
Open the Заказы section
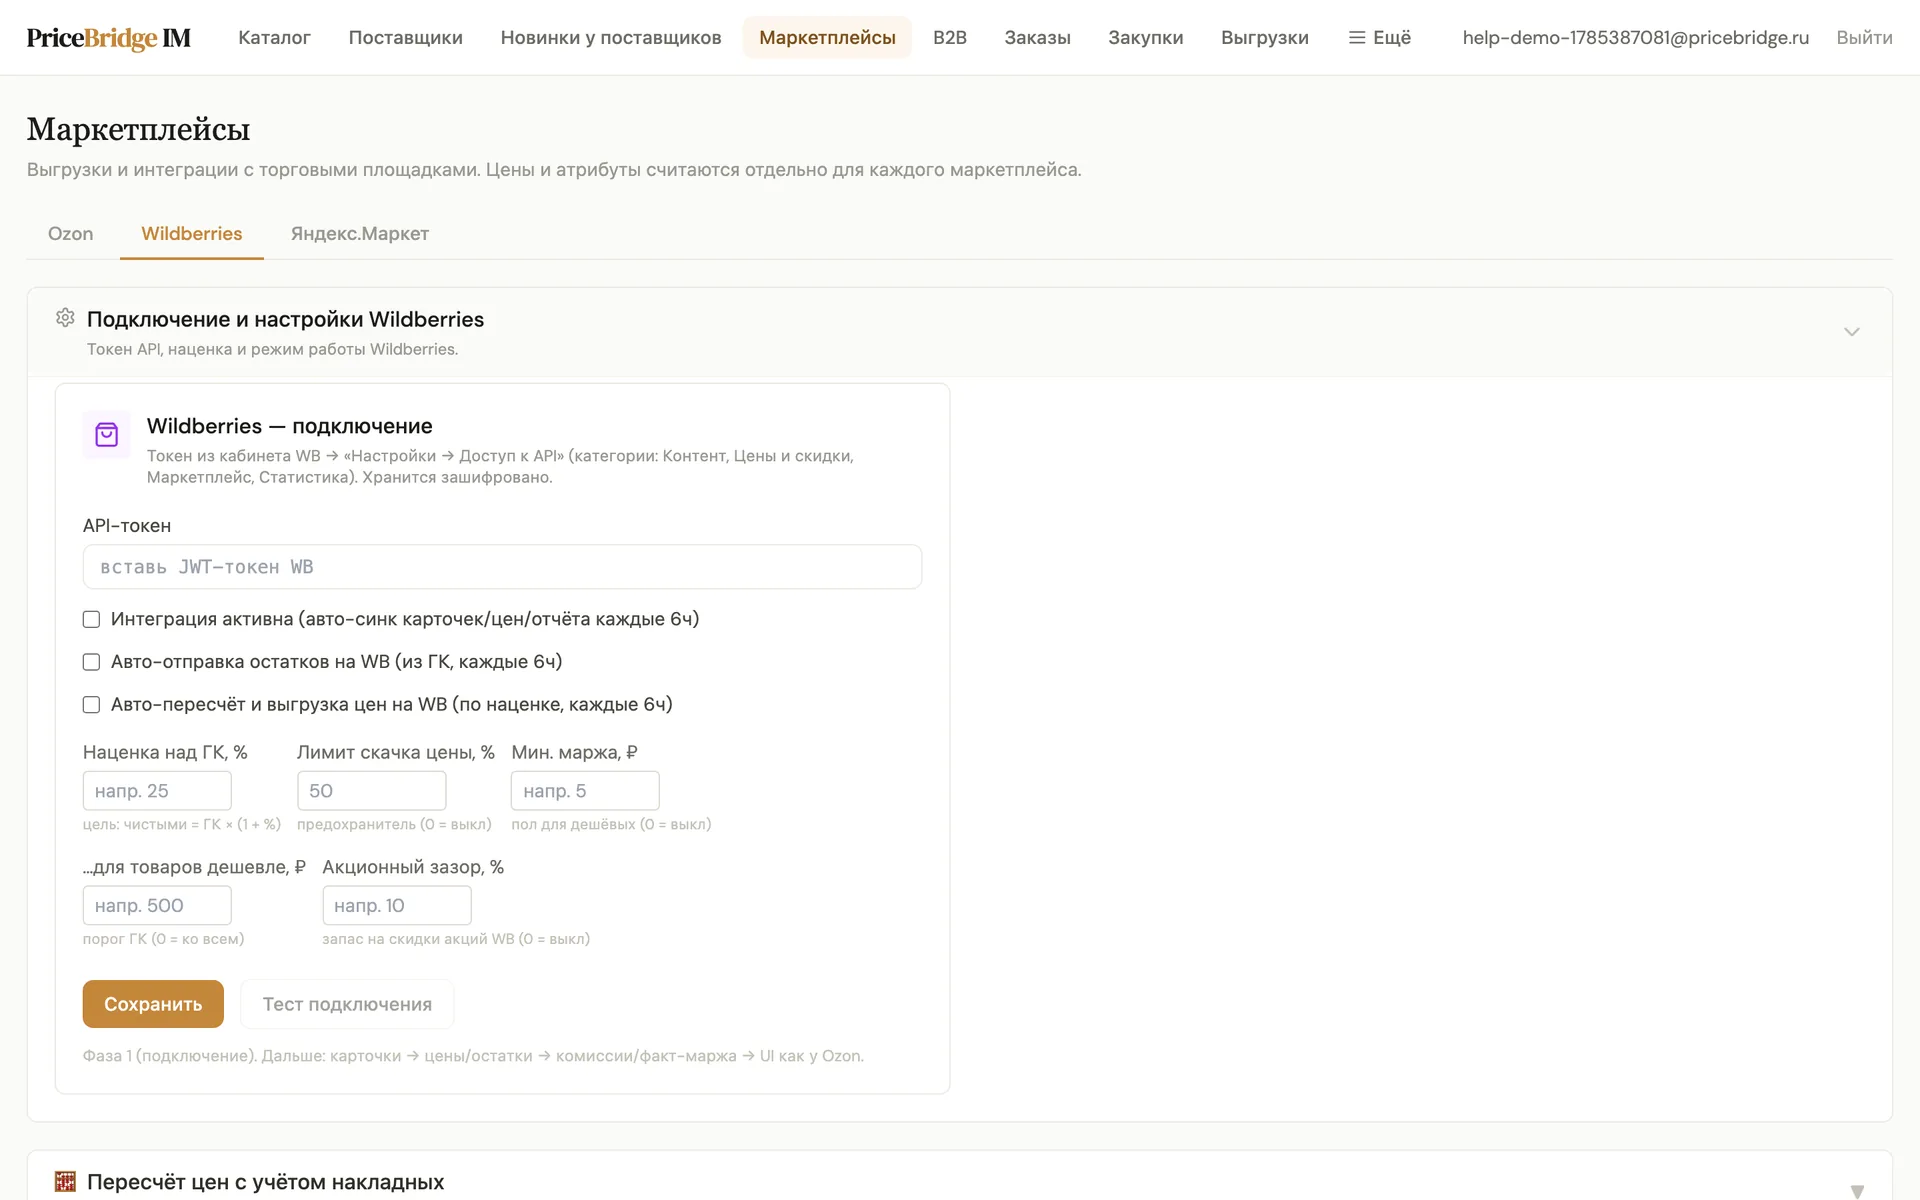coord(1037,38)
